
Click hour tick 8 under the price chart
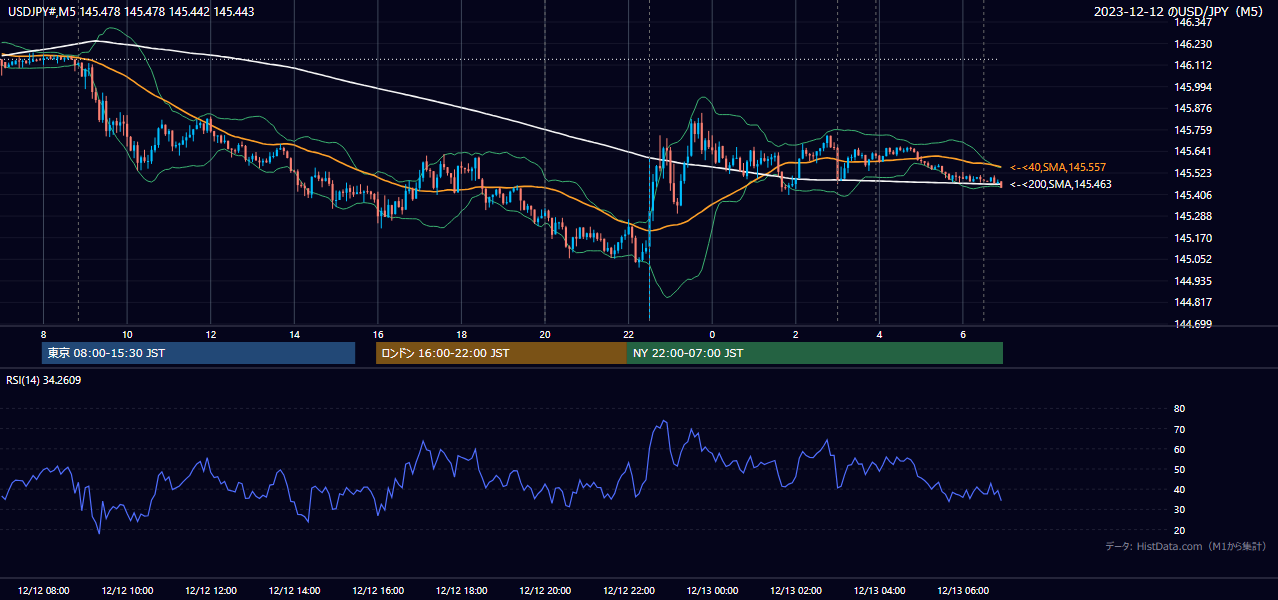click(43, 334)
